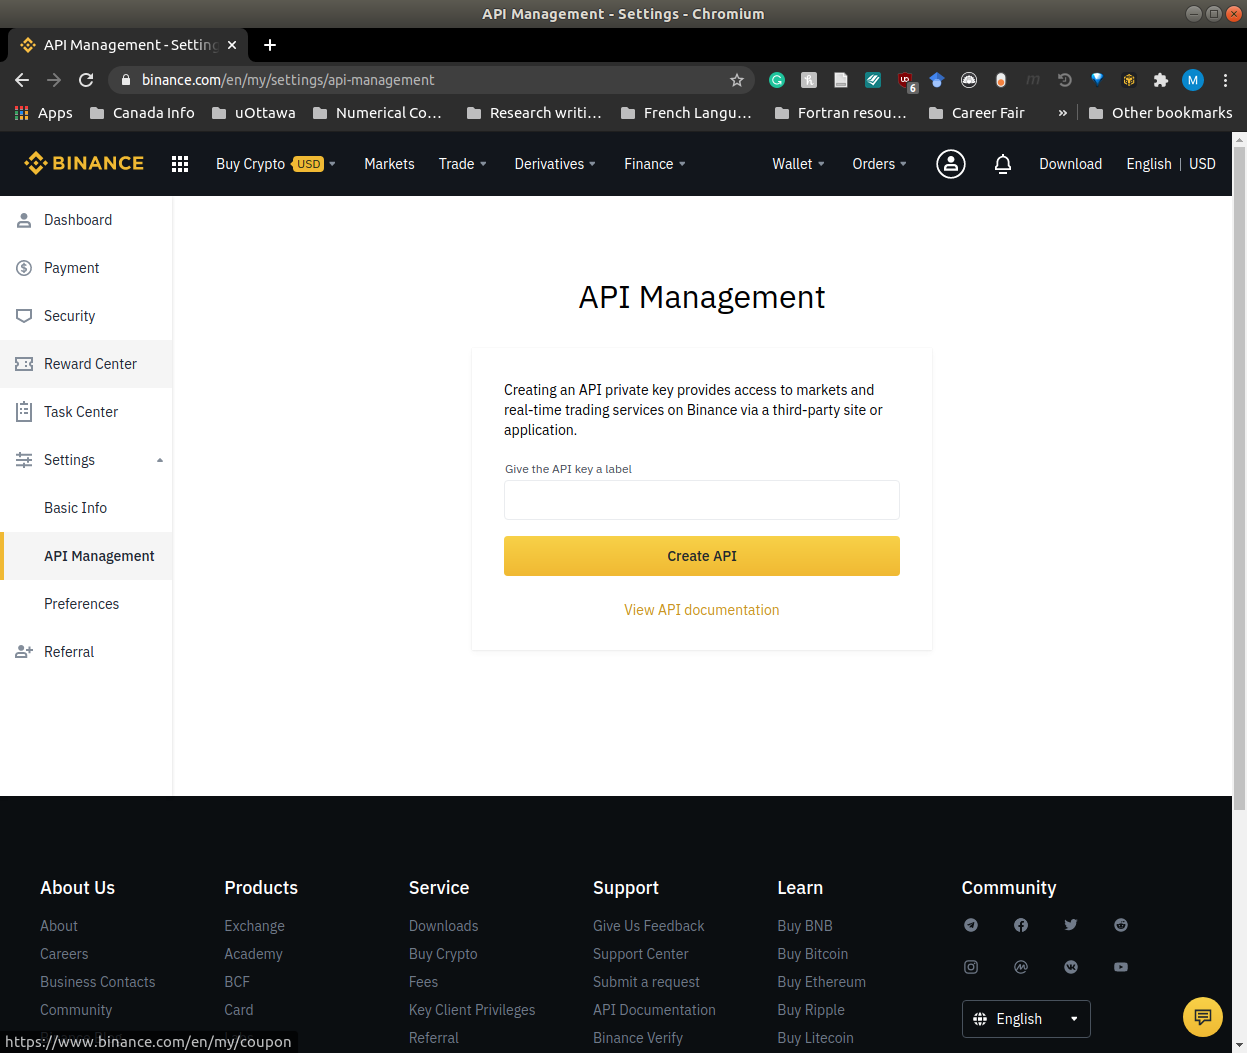The height and width of the screenshot is (1053, 1247).
Task: Click the Chrome profile avatar M
Action: pos(1193,80)
